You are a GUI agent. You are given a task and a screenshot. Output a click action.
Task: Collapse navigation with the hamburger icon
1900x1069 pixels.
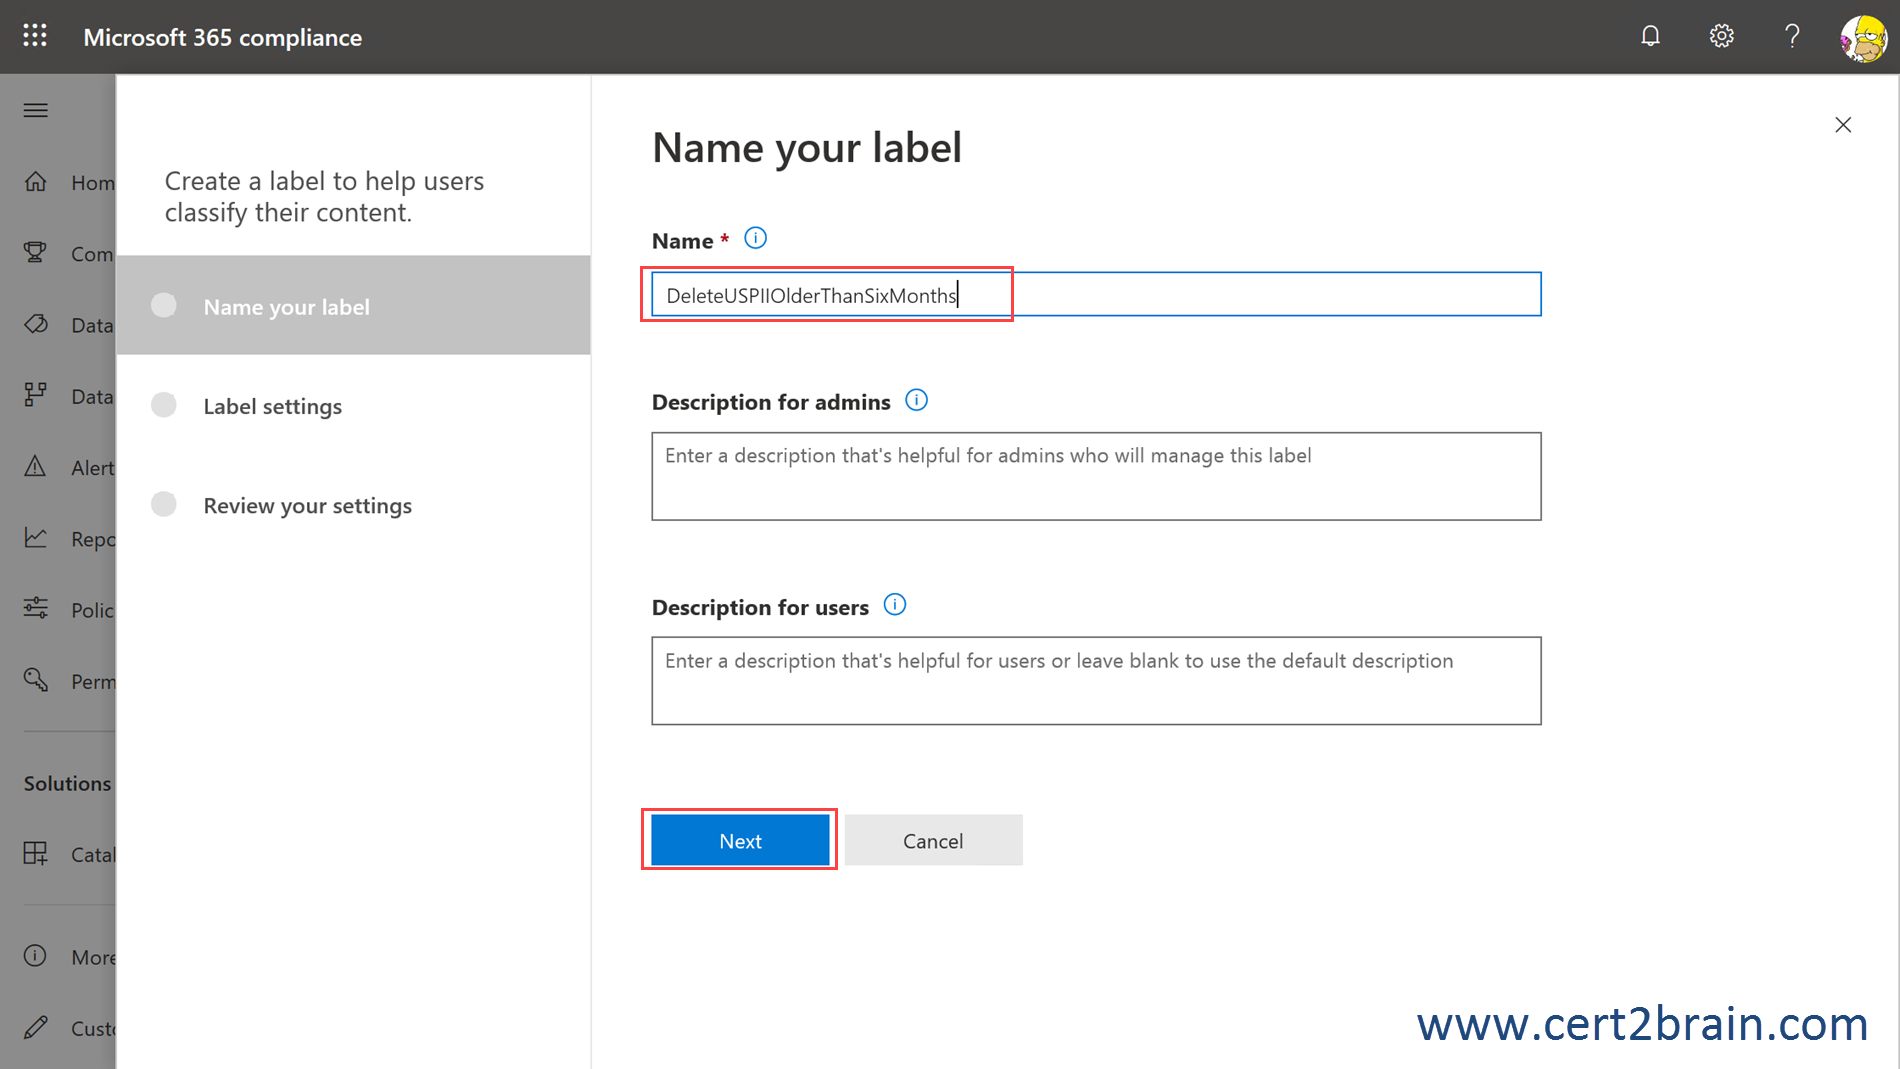[x=35, y=110]
